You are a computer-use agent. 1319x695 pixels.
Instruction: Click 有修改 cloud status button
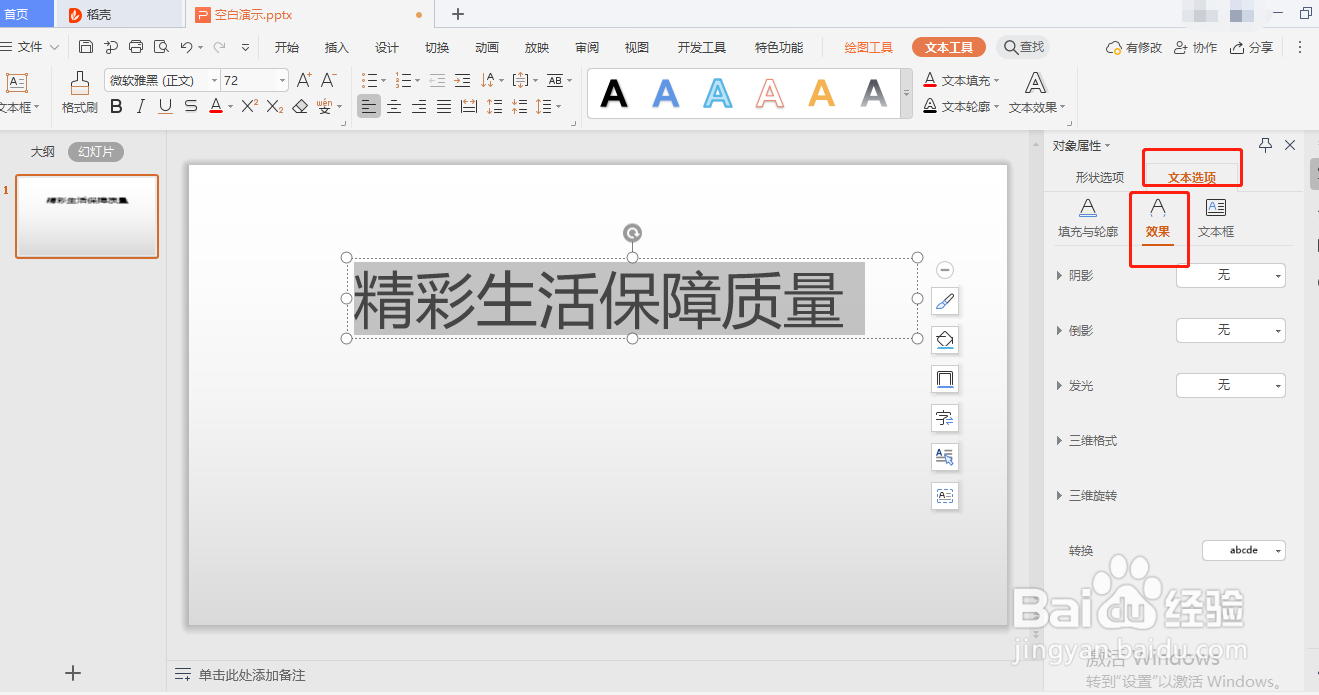pyautogui.click(x=1134, y=47)
